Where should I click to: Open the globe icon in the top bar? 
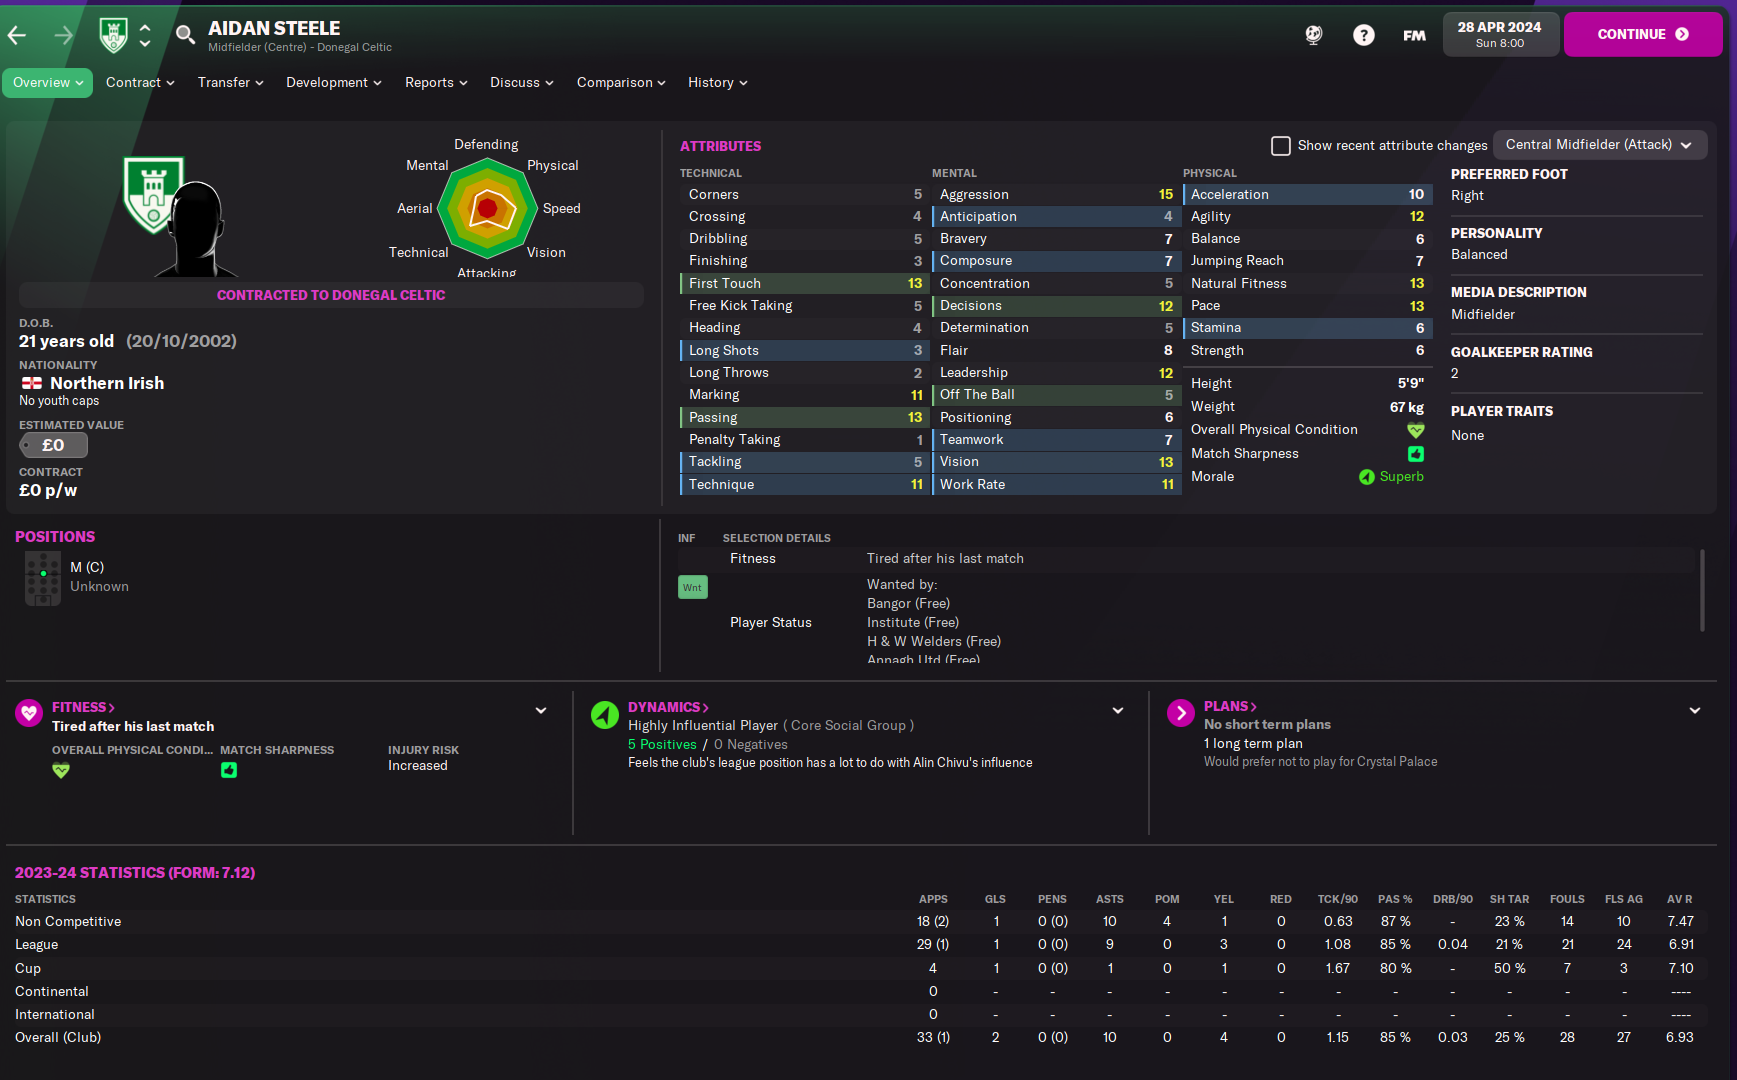click(x=1314, y=35)
